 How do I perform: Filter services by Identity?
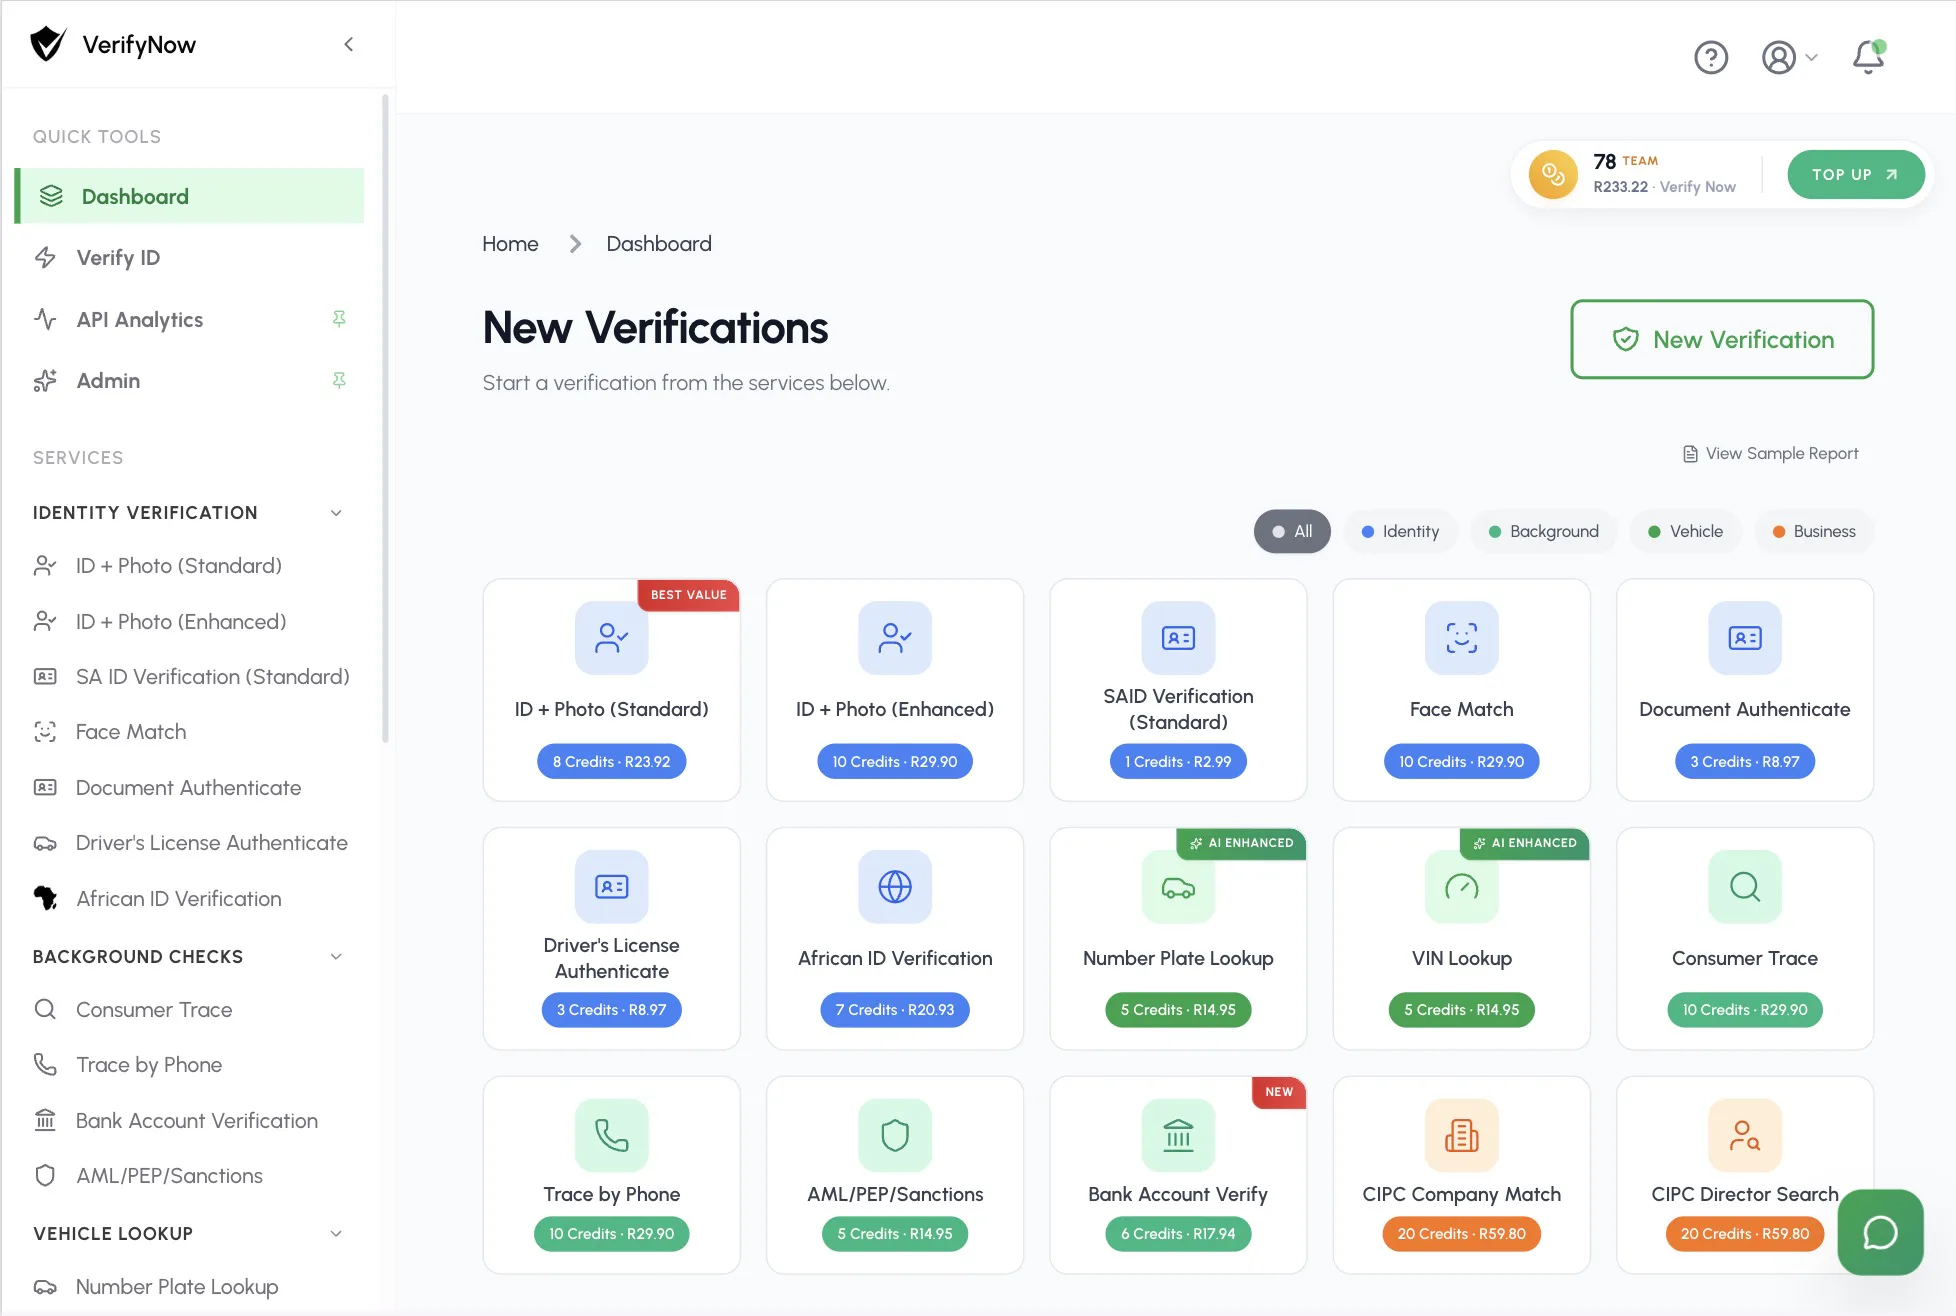1400,531
